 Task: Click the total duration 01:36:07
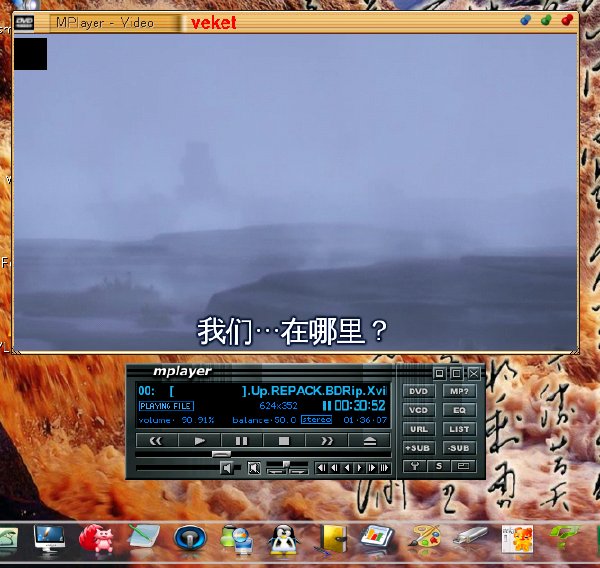pyautogui.click(x=365, y=420)
